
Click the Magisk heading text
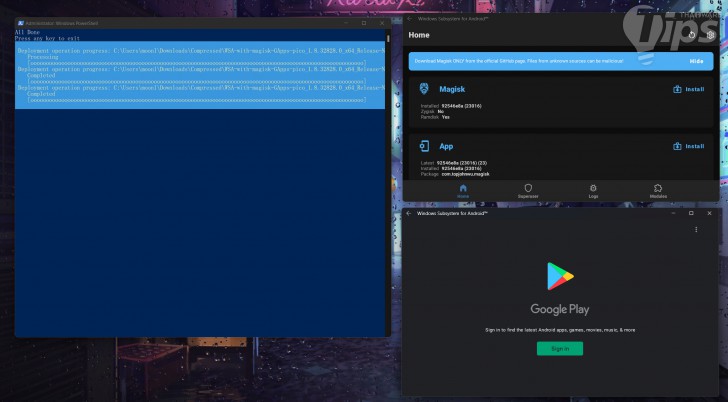pos(452,89)
